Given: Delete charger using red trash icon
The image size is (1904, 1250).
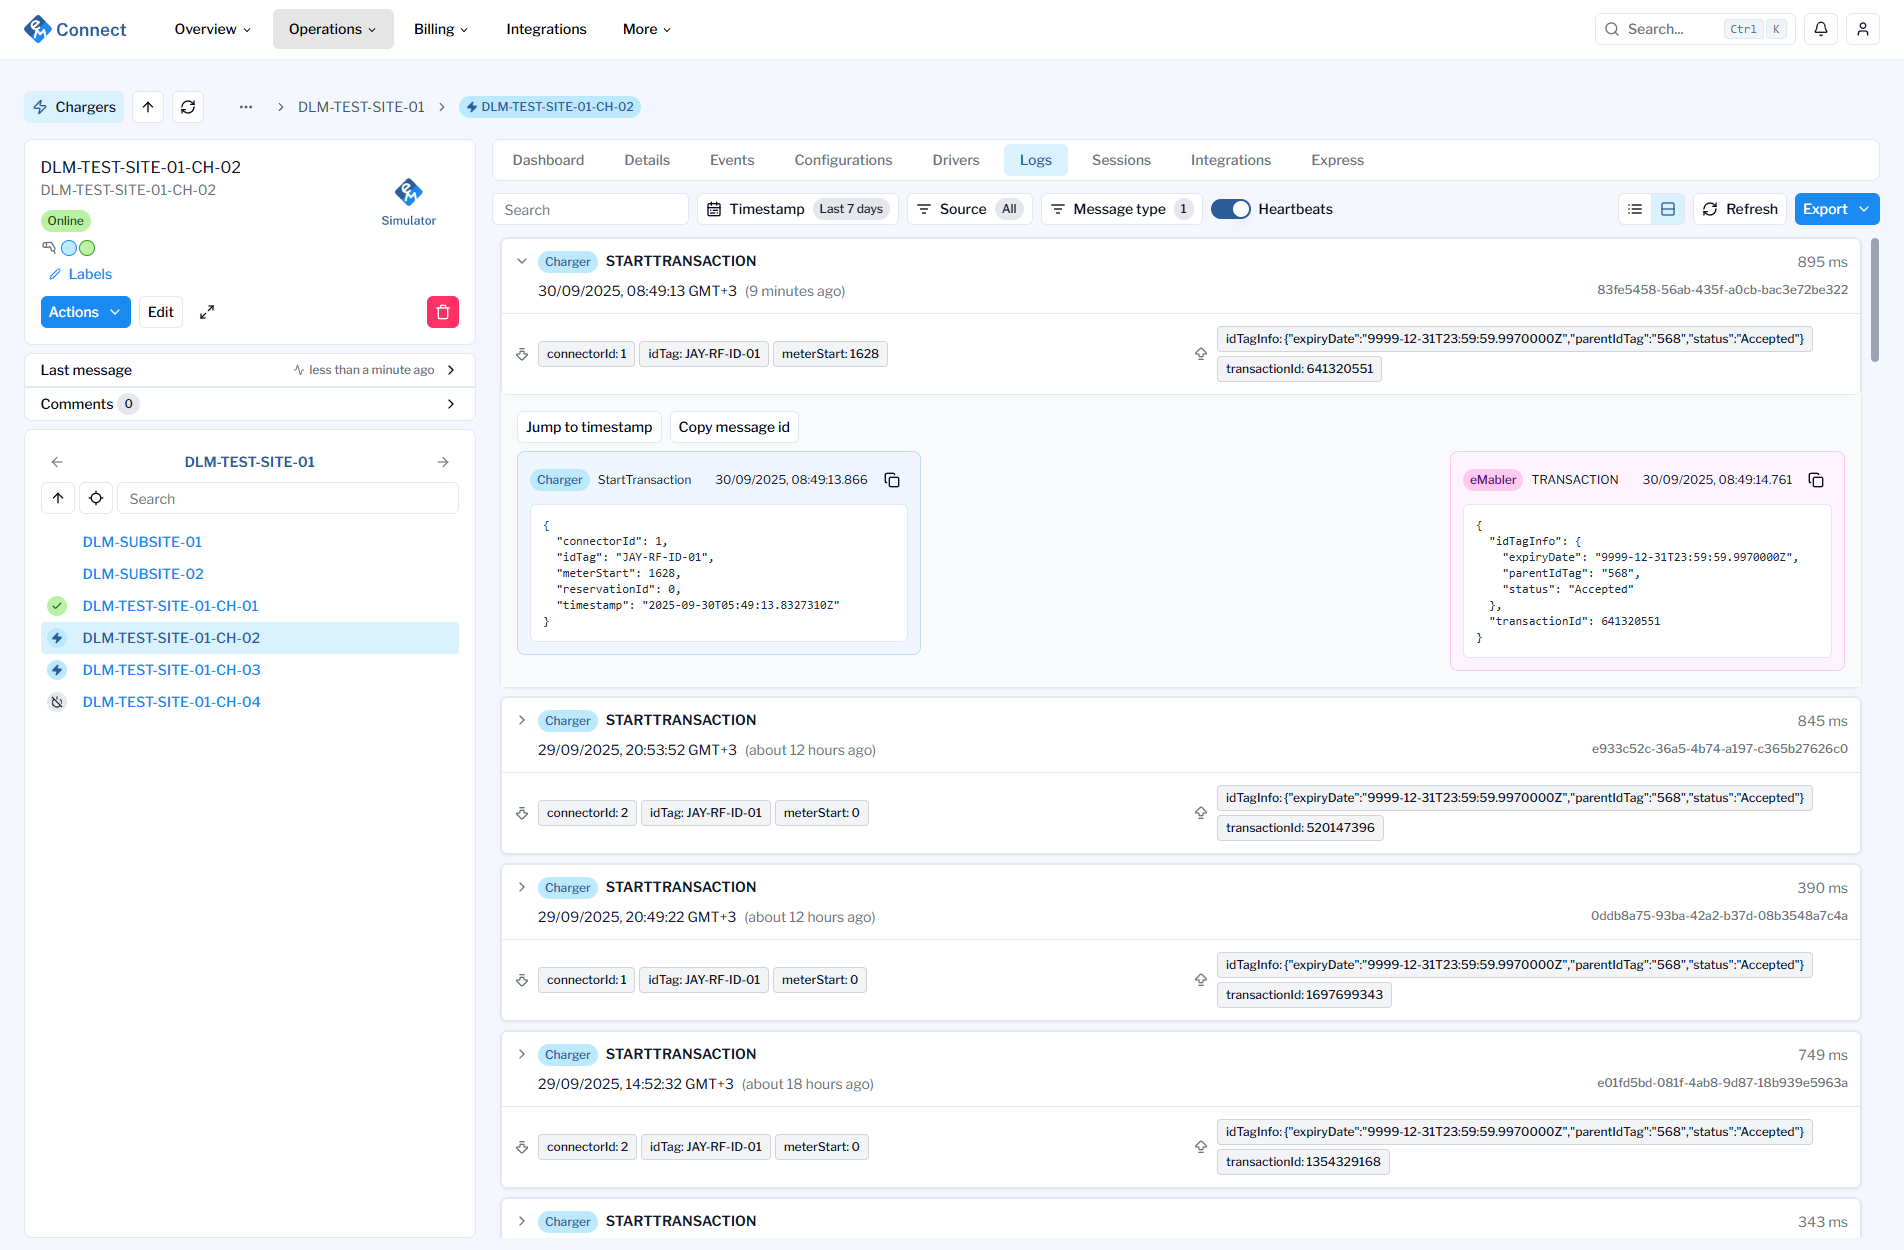Looking at the screenshot, I should [x=443, y=312].
